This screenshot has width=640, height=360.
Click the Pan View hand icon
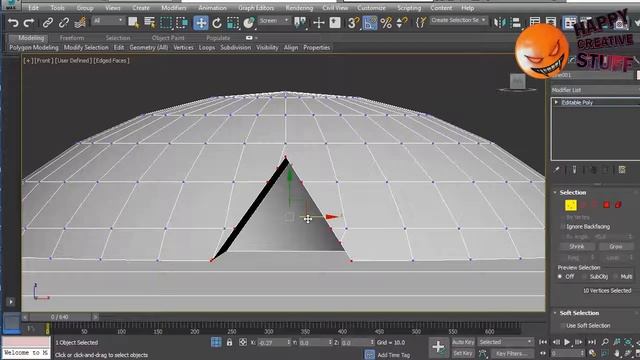pos(617,353)
